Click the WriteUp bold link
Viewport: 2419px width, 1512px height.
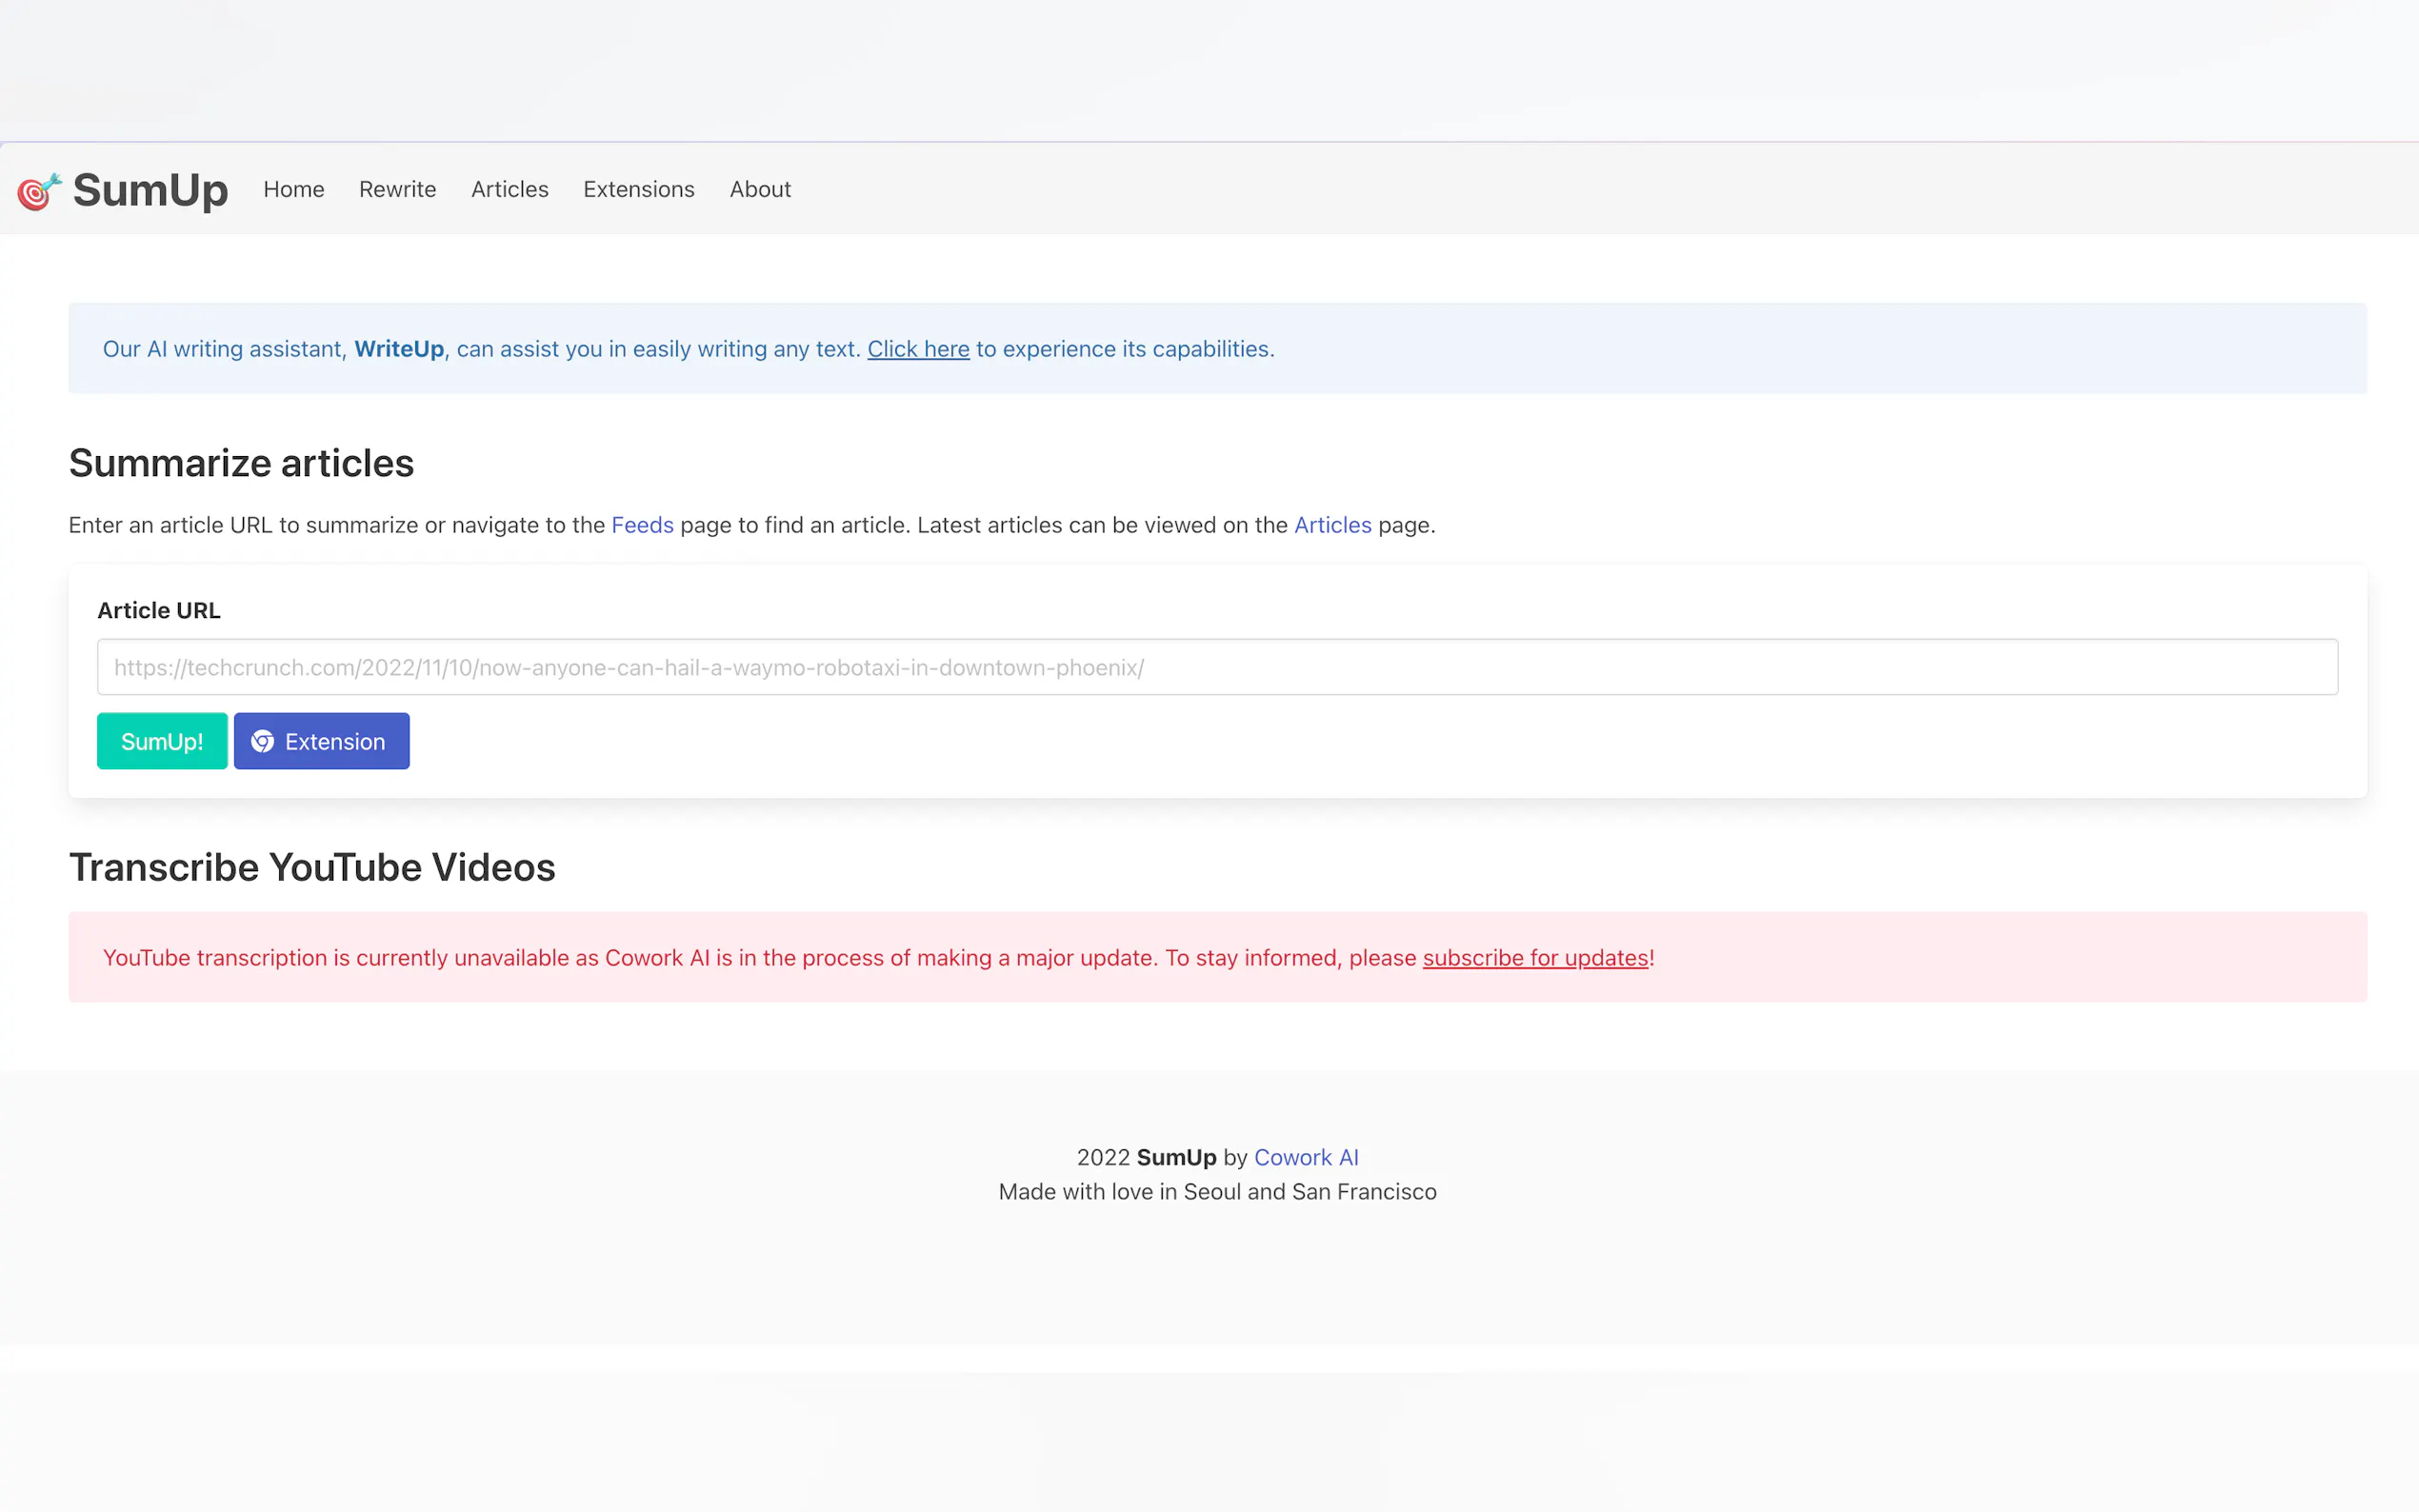tap(398, 349)
